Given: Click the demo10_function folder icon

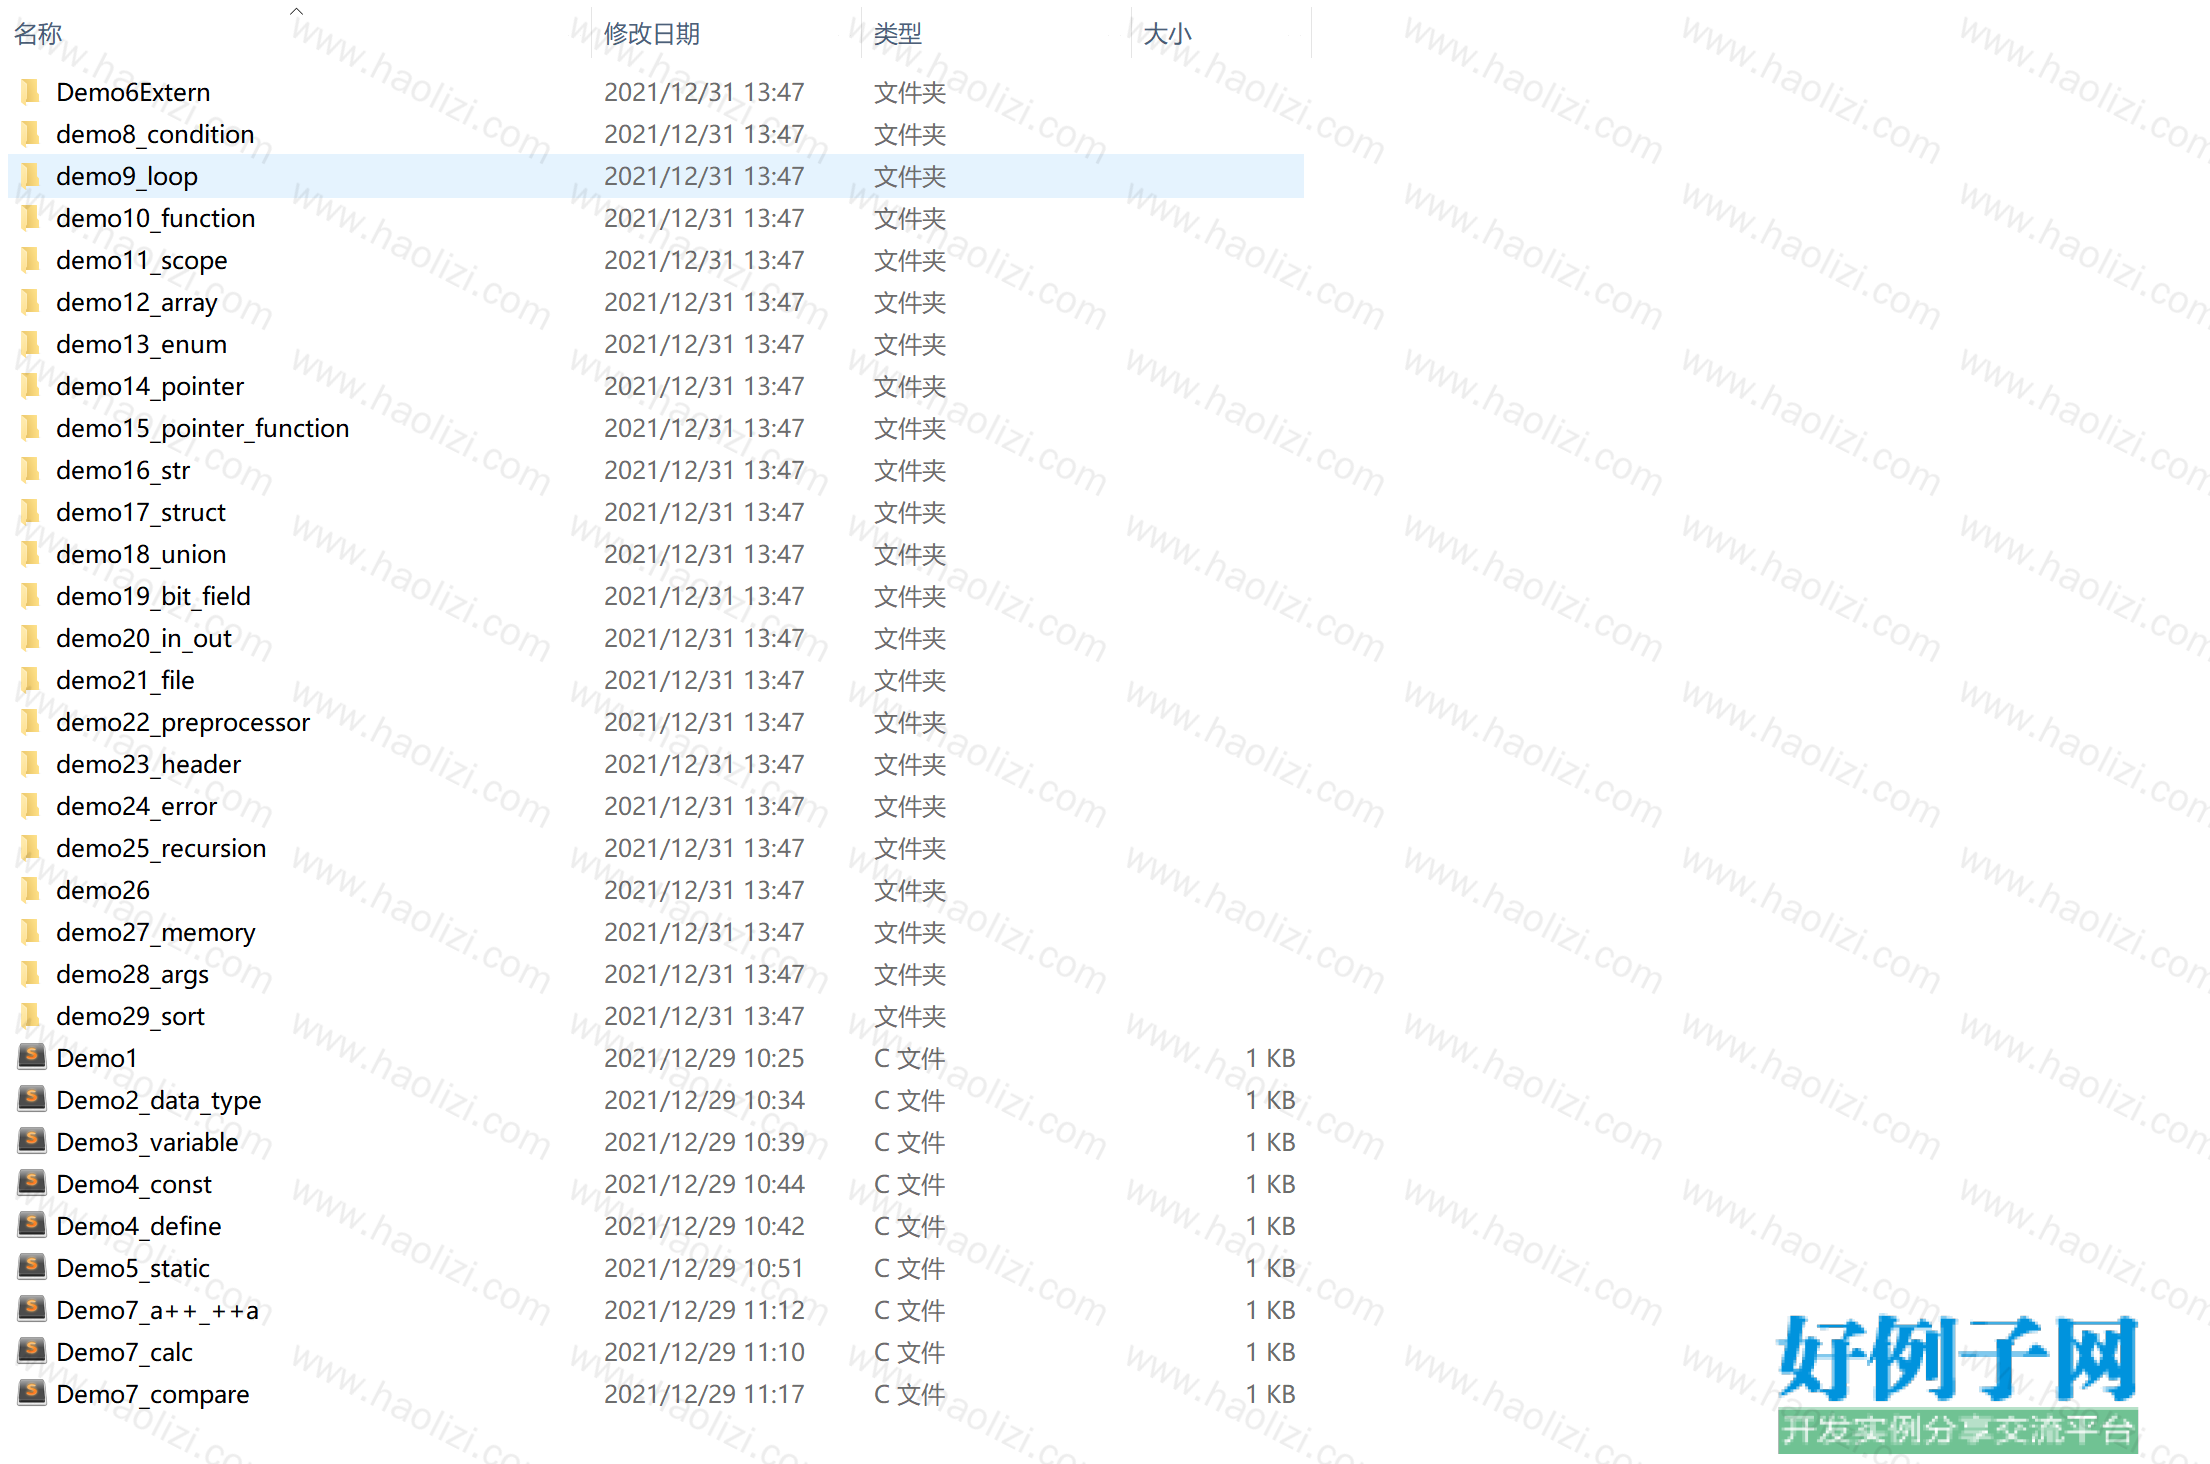Looking at the screenshot, I should pyautogui.click(x=31, y=218).
